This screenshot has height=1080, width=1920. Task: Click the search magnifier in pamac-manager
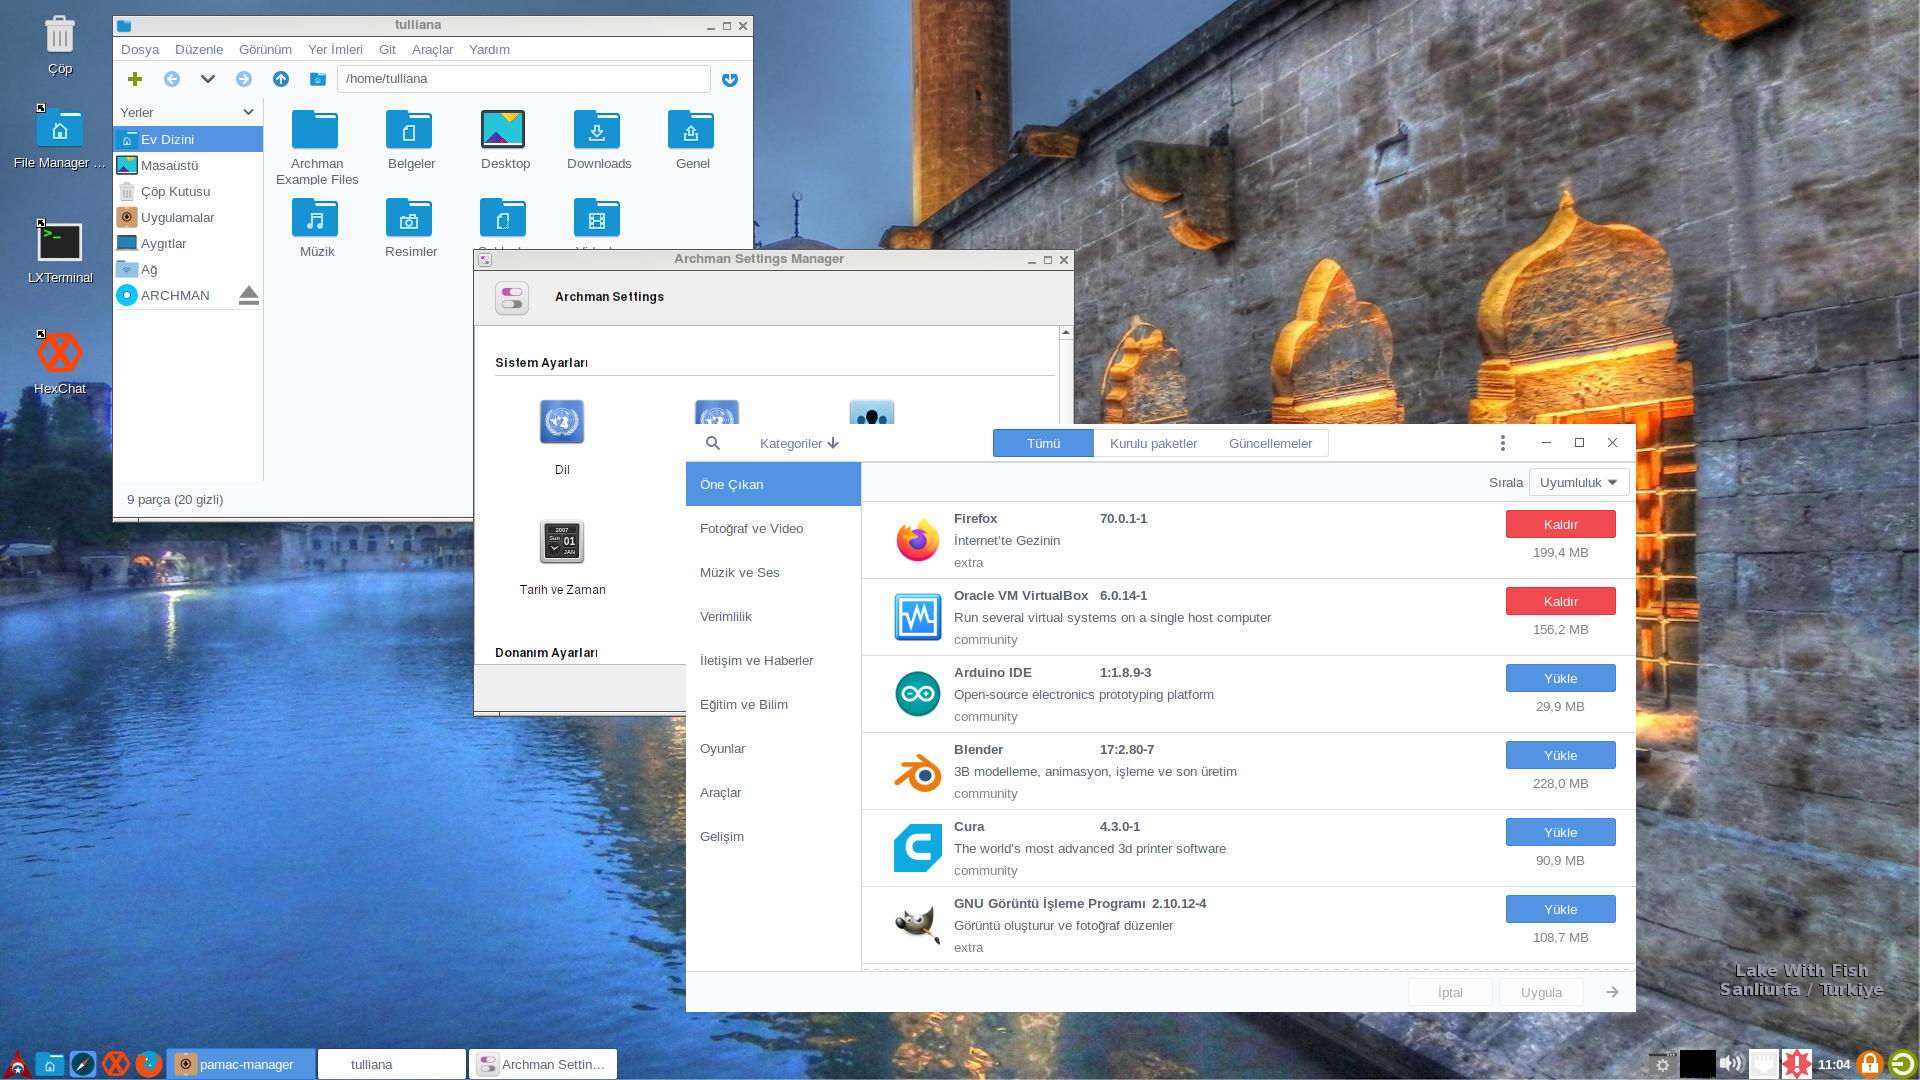(x=713, y=443)
